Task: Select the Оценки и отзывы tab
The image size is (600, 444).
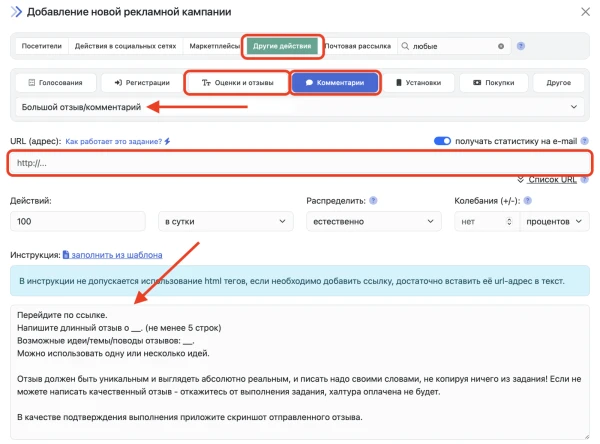Action: tap(236, 83)
